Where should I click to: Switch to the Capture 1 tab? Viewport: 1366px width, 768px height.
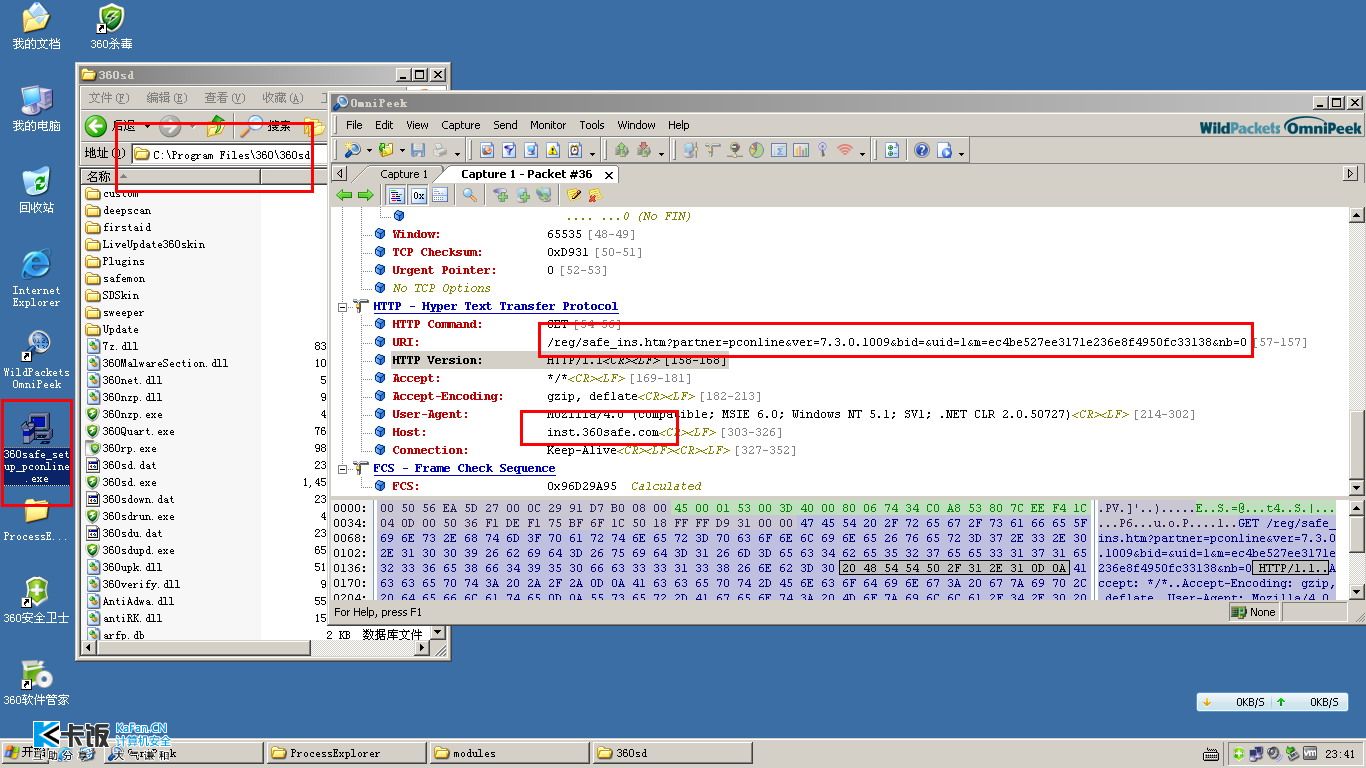[404, 174]
